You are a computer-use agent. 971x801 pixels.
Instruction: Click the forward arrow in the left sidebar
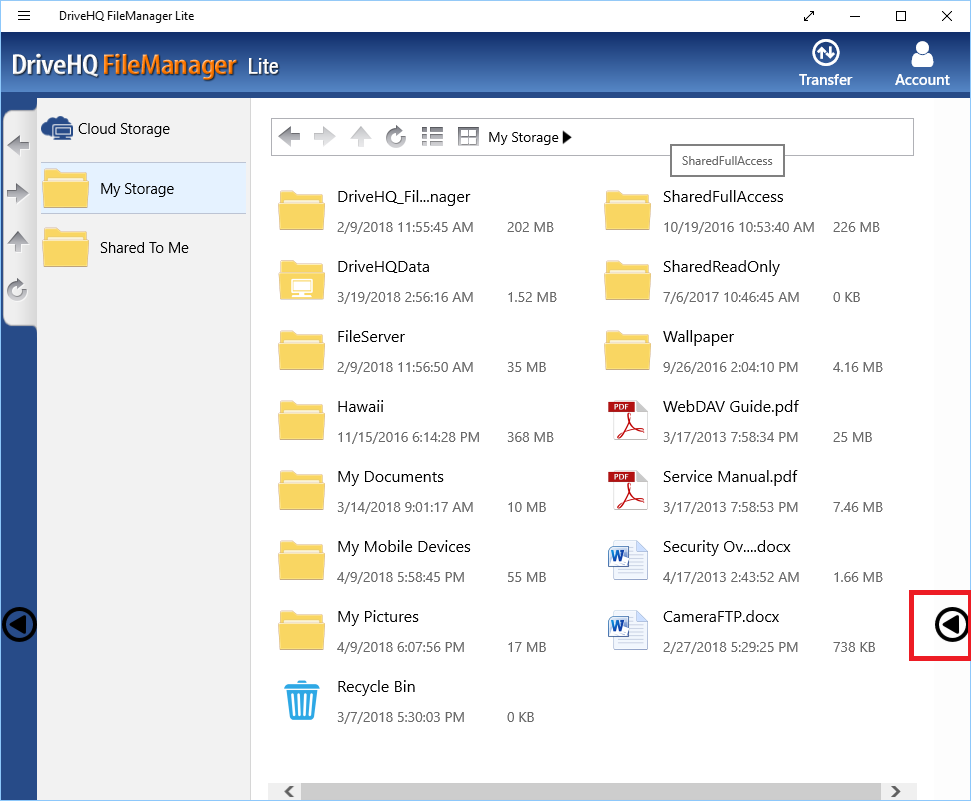[x=18, y=194]
